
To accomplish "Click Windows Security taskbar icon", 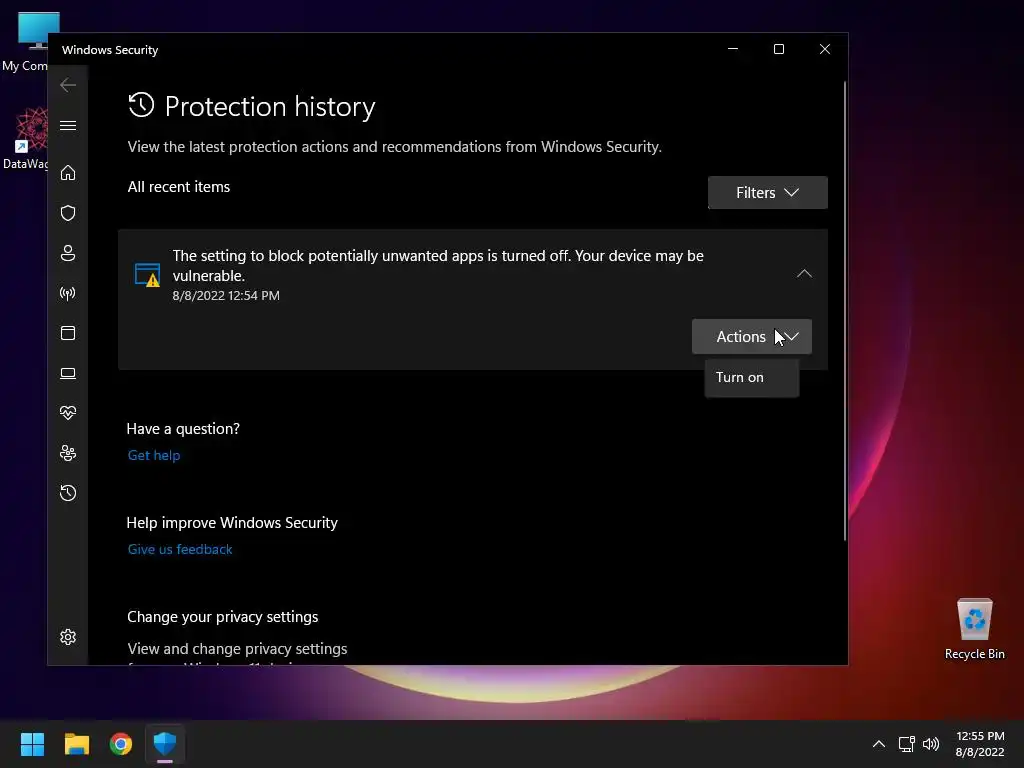I will (165, 744).
